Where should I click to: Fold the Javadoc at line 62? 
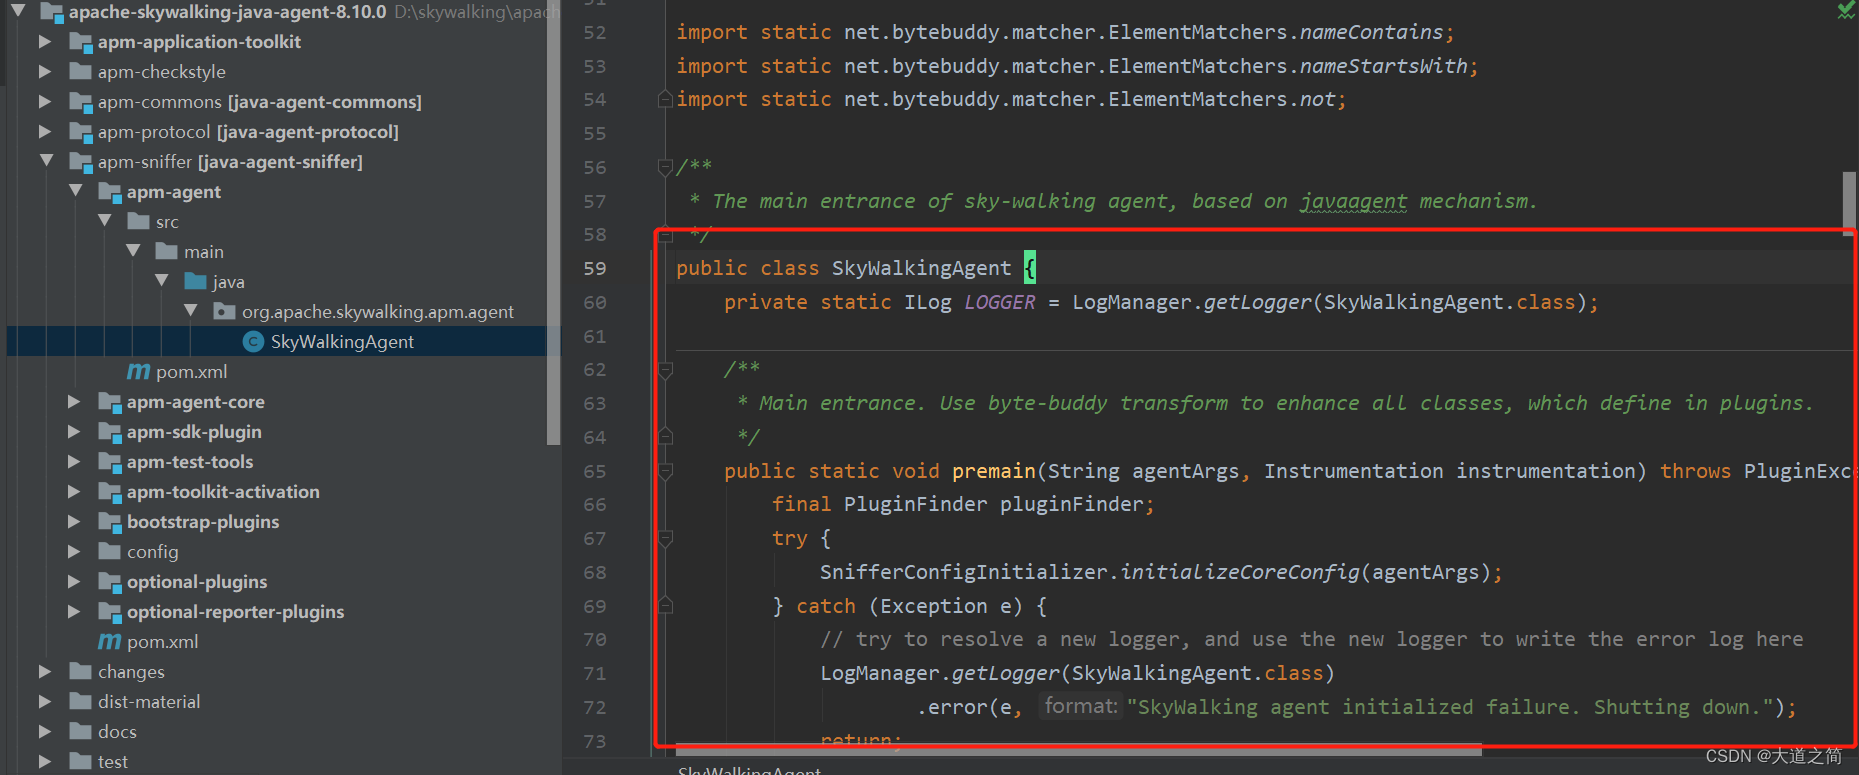point(665,370)
